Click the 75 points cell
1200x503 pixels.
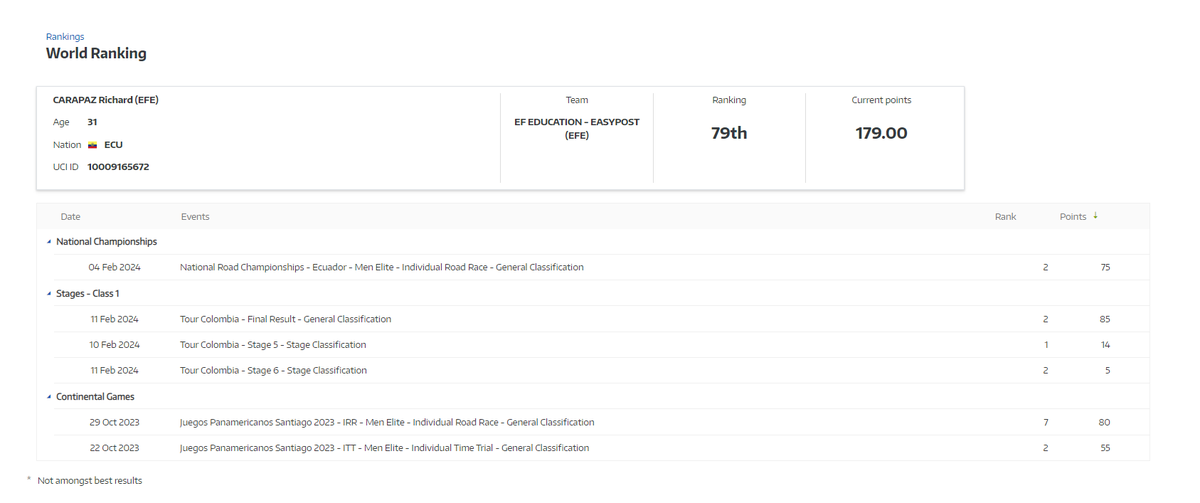pyautogui.click(x=1105, y=268)
